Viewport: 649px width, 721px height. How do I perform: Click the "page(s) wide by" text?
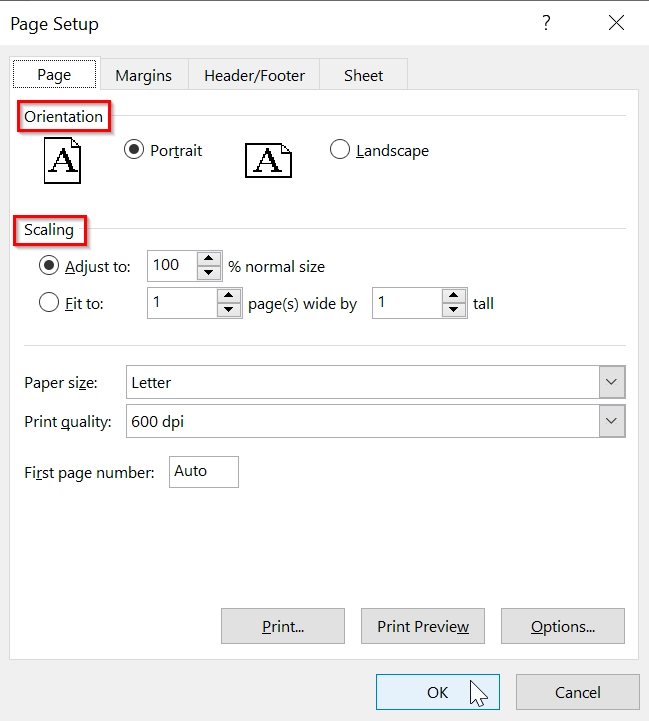coord(302,304)
